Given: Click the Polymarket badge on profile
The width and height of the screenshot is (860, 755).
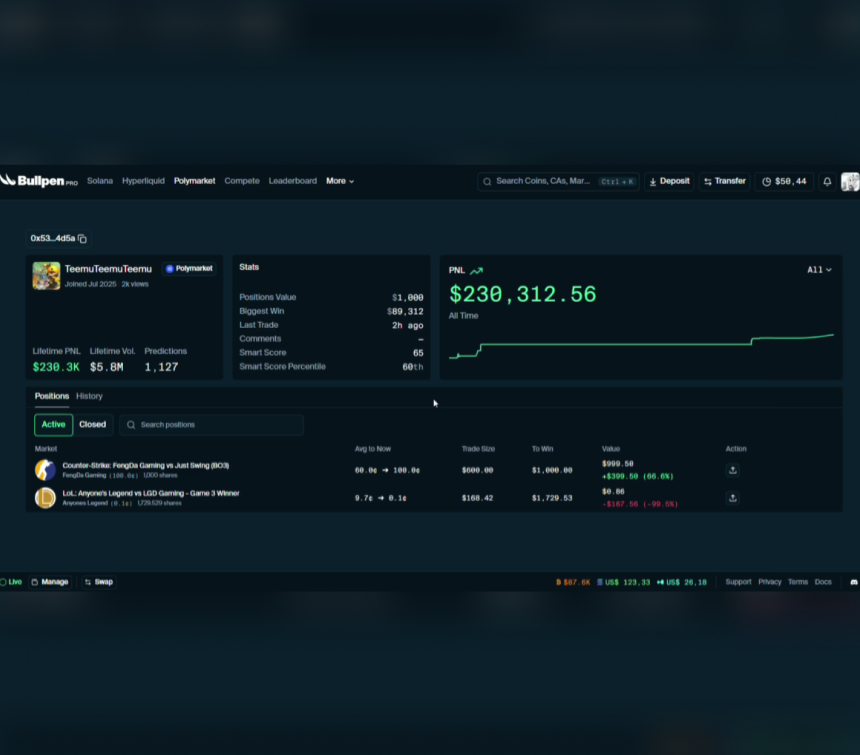Looking at the screenshot, I should click(189, 269).
